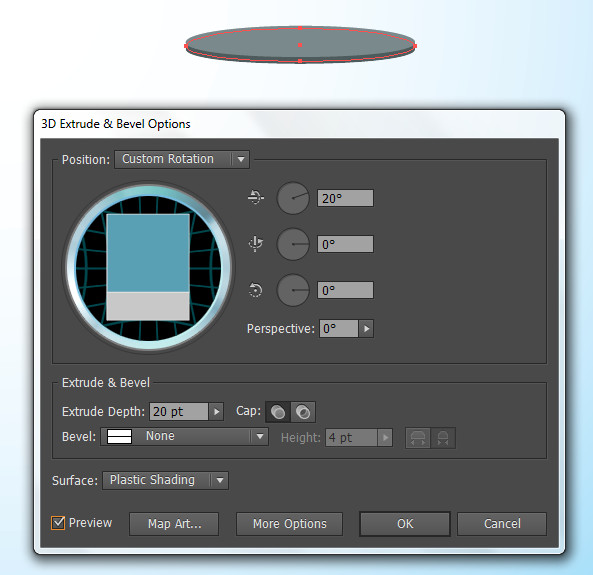Image resolution: width=593 pixels, height=575 pixels.
Task: Expand the Surface Plastic Shading dropdown
Action: tap(165, 480)
